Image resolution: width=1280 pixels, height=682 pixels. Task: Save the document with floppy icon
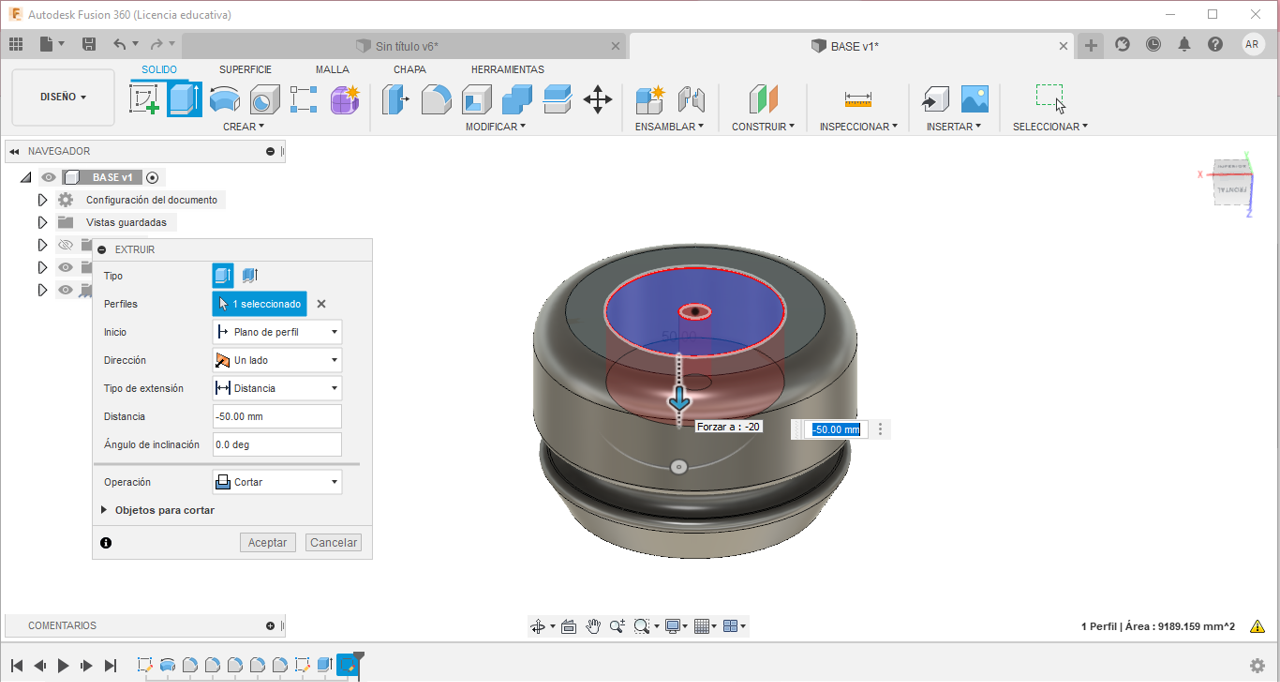tap(89, 44)
